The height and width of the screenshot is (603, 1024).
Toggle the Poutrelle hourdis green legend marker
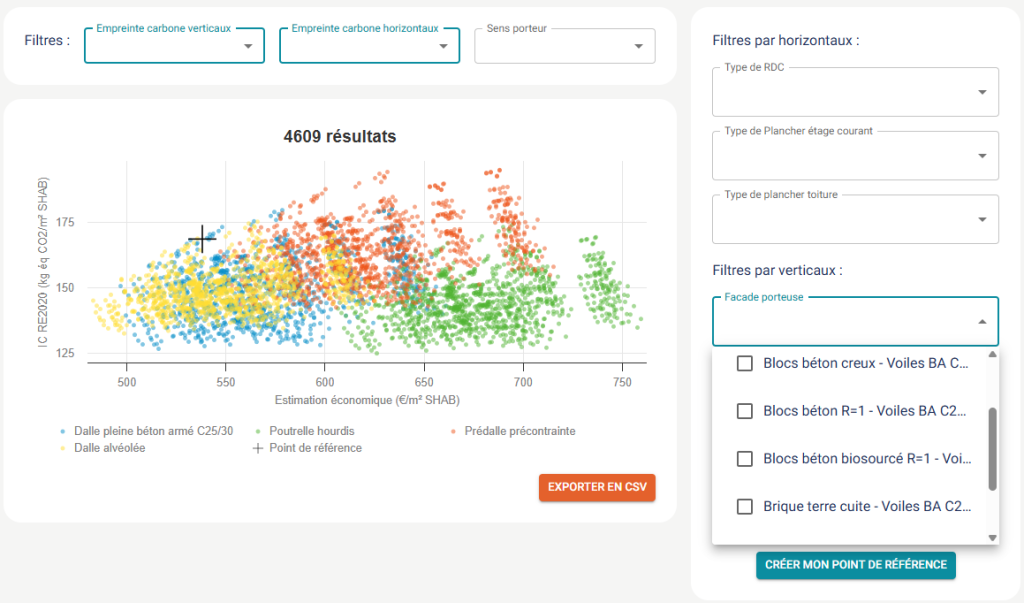click(258, 432)
